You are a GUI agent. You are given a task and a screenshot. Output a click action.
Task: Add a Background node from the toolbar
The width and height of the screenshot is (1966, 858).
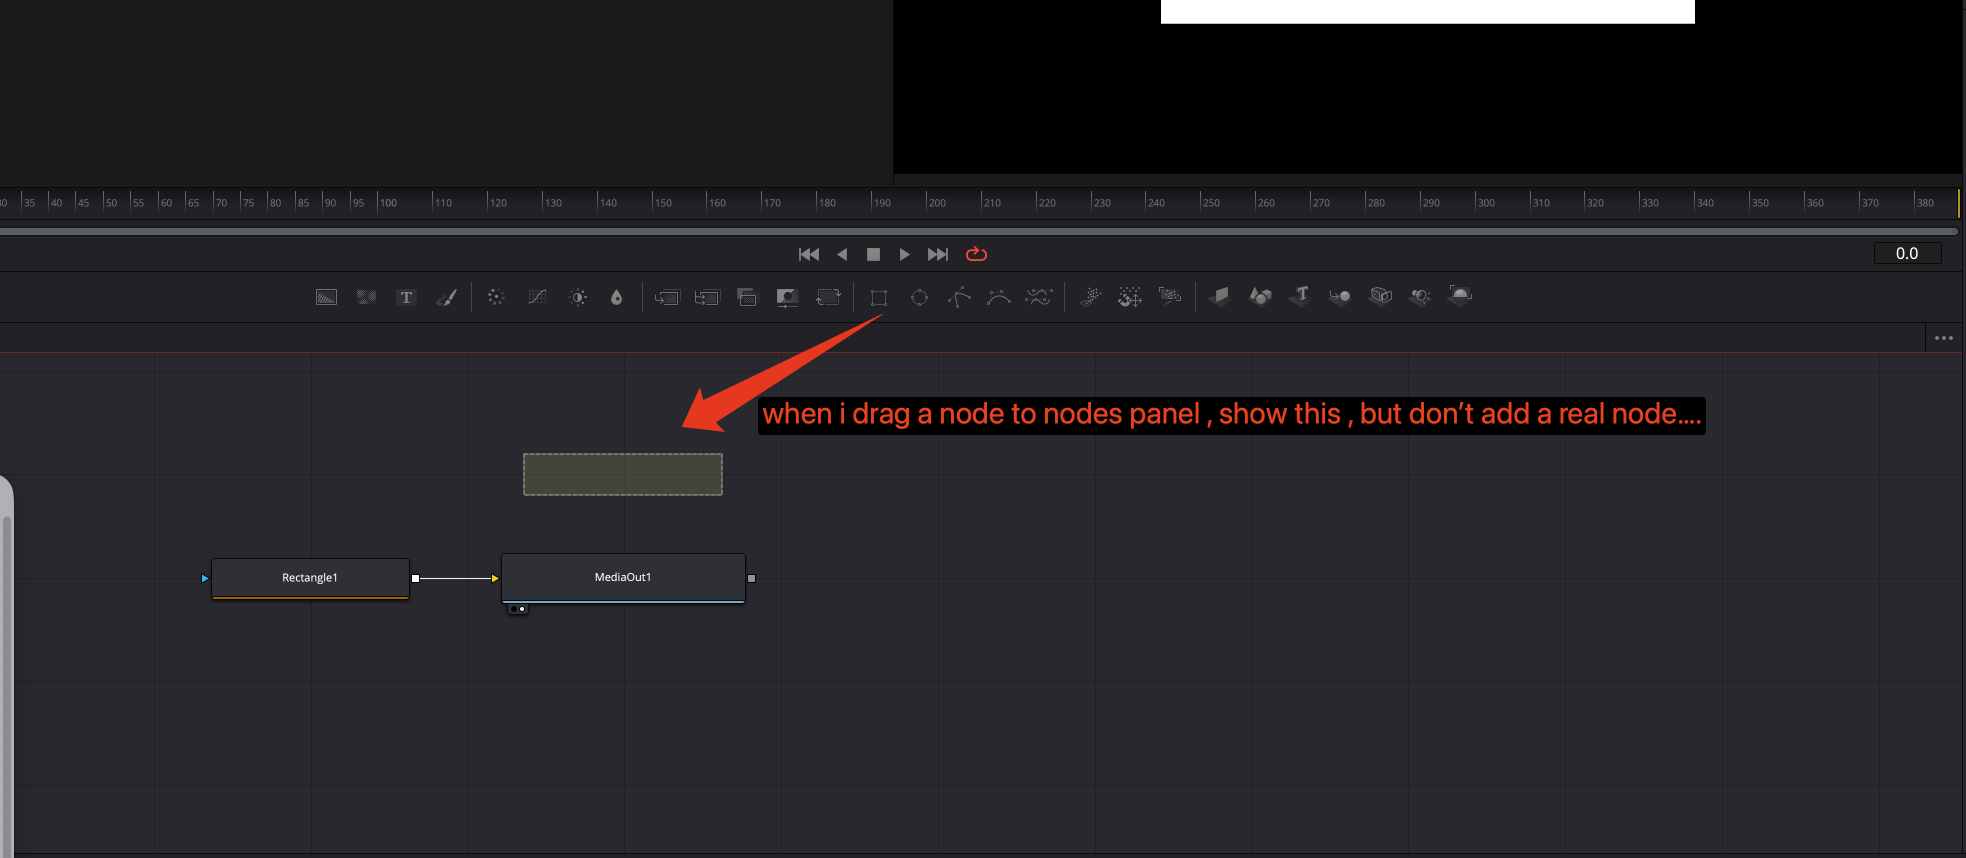click(x=326, y=297)
